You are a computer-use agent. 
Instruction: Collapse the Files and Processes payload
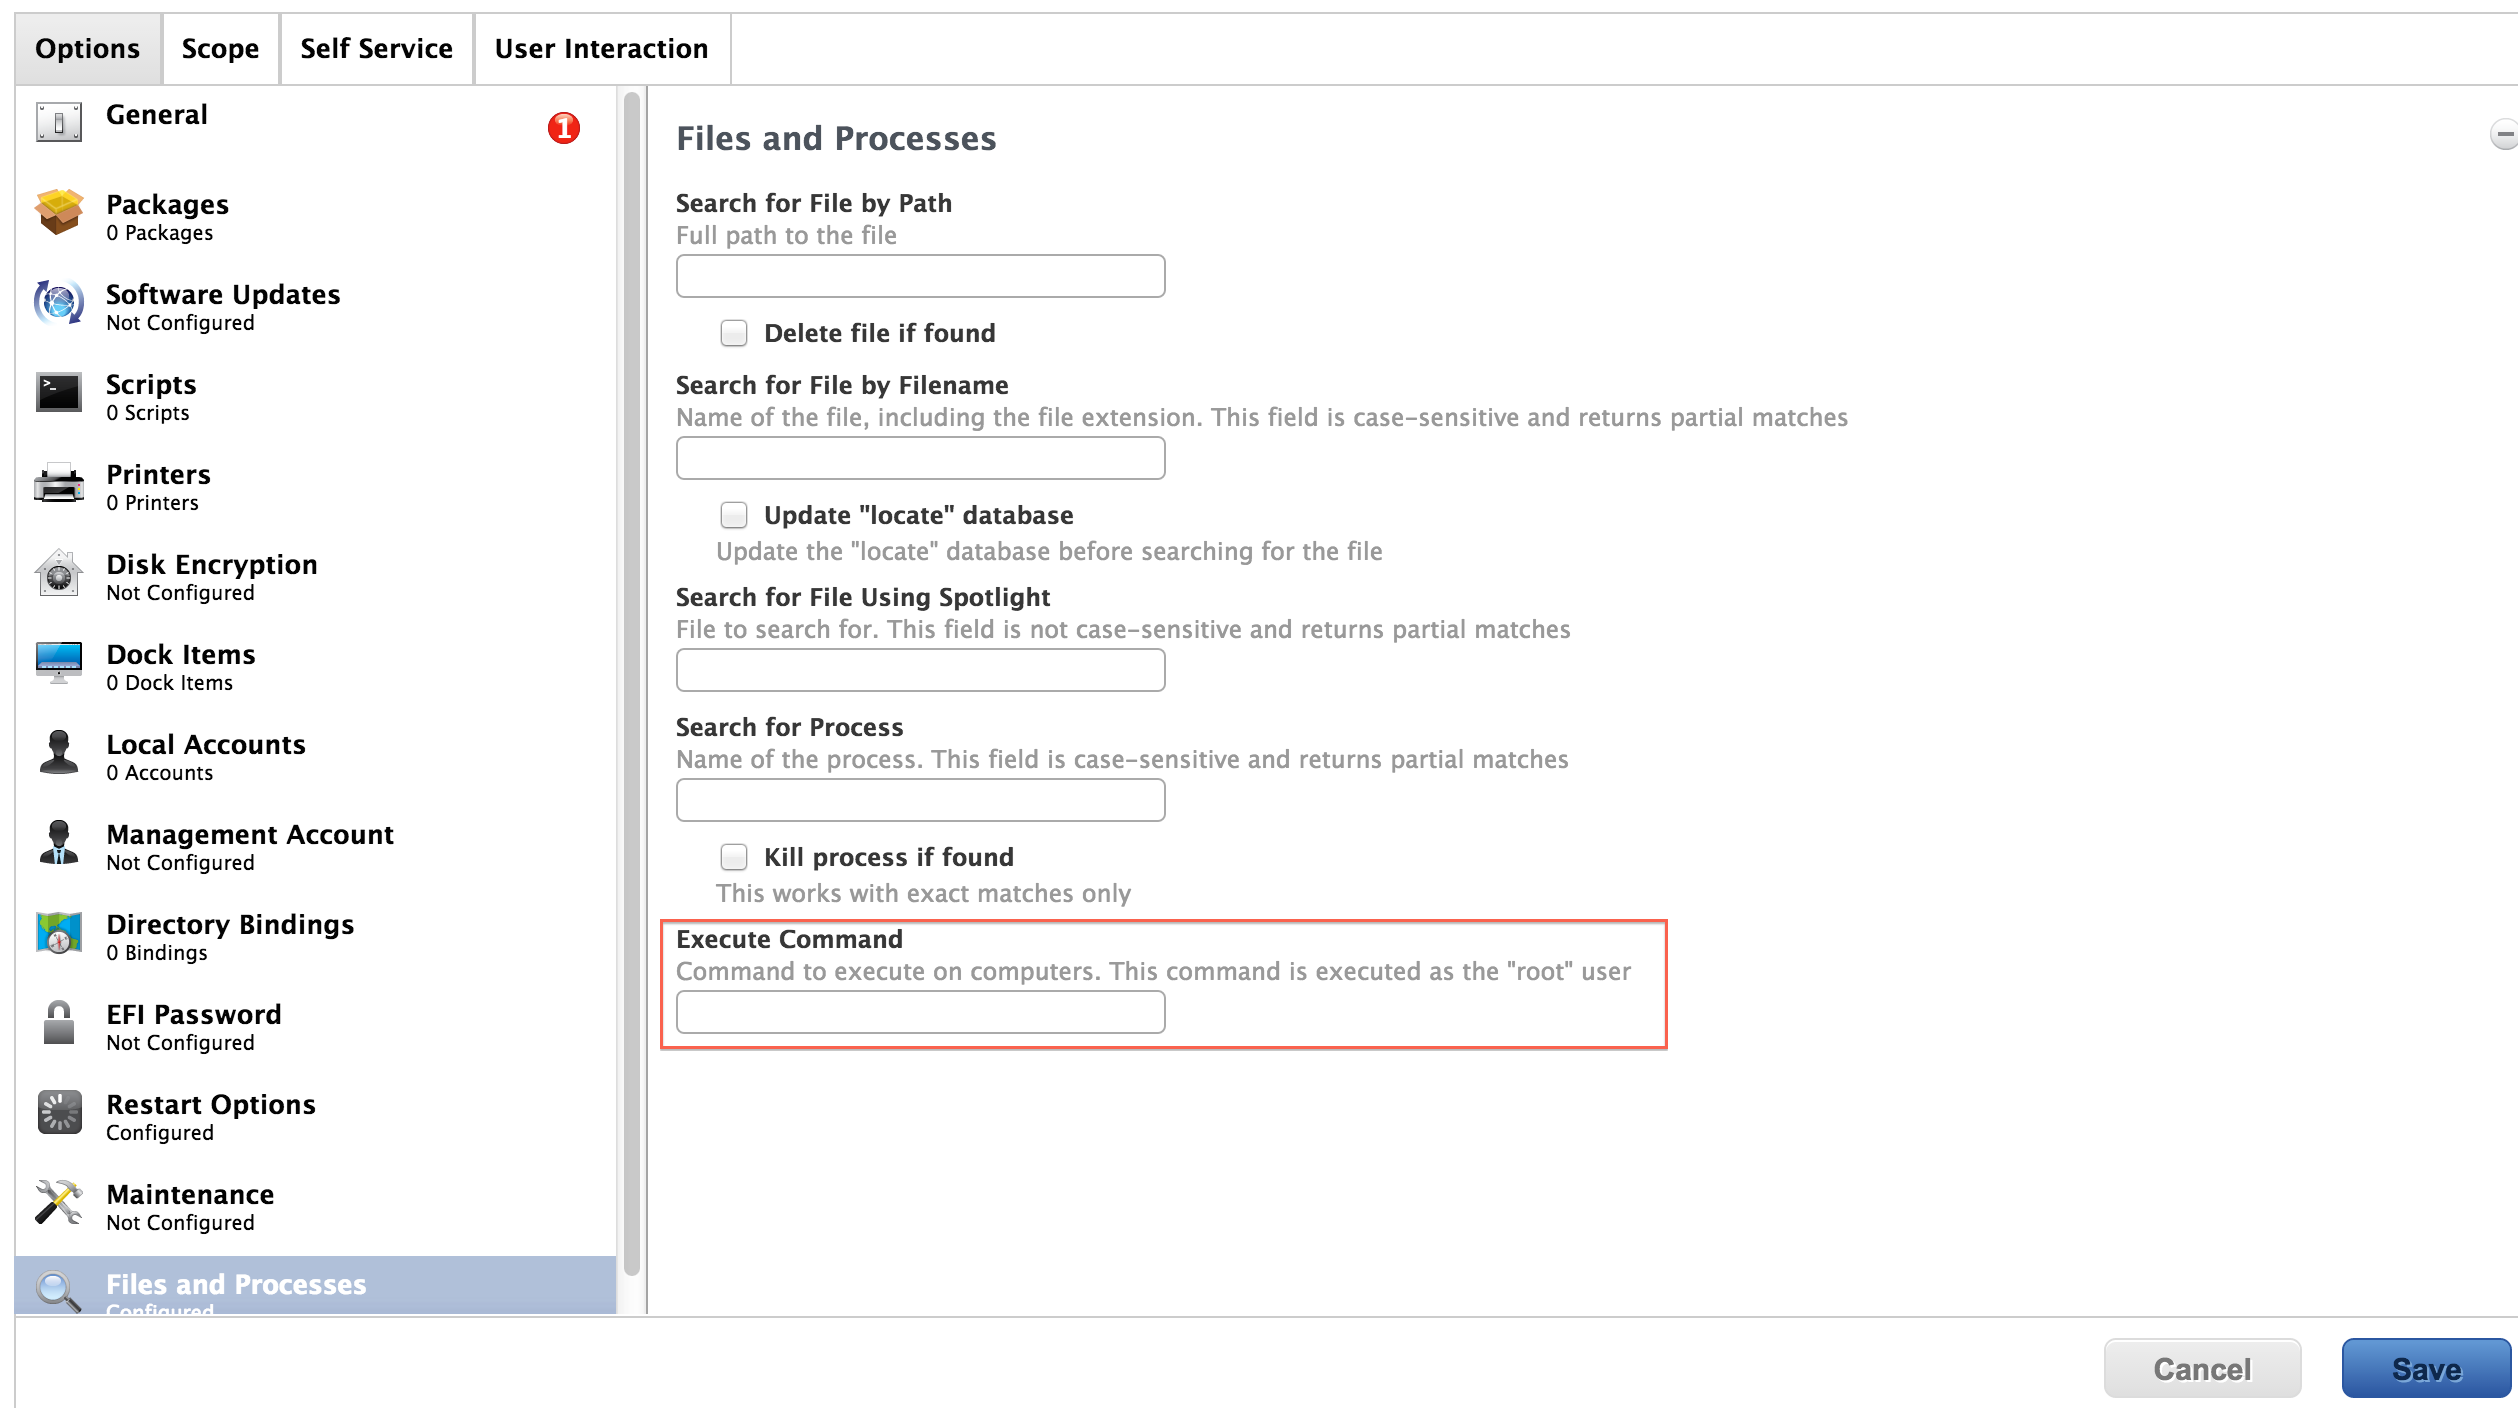click(x=2503, y=134)
